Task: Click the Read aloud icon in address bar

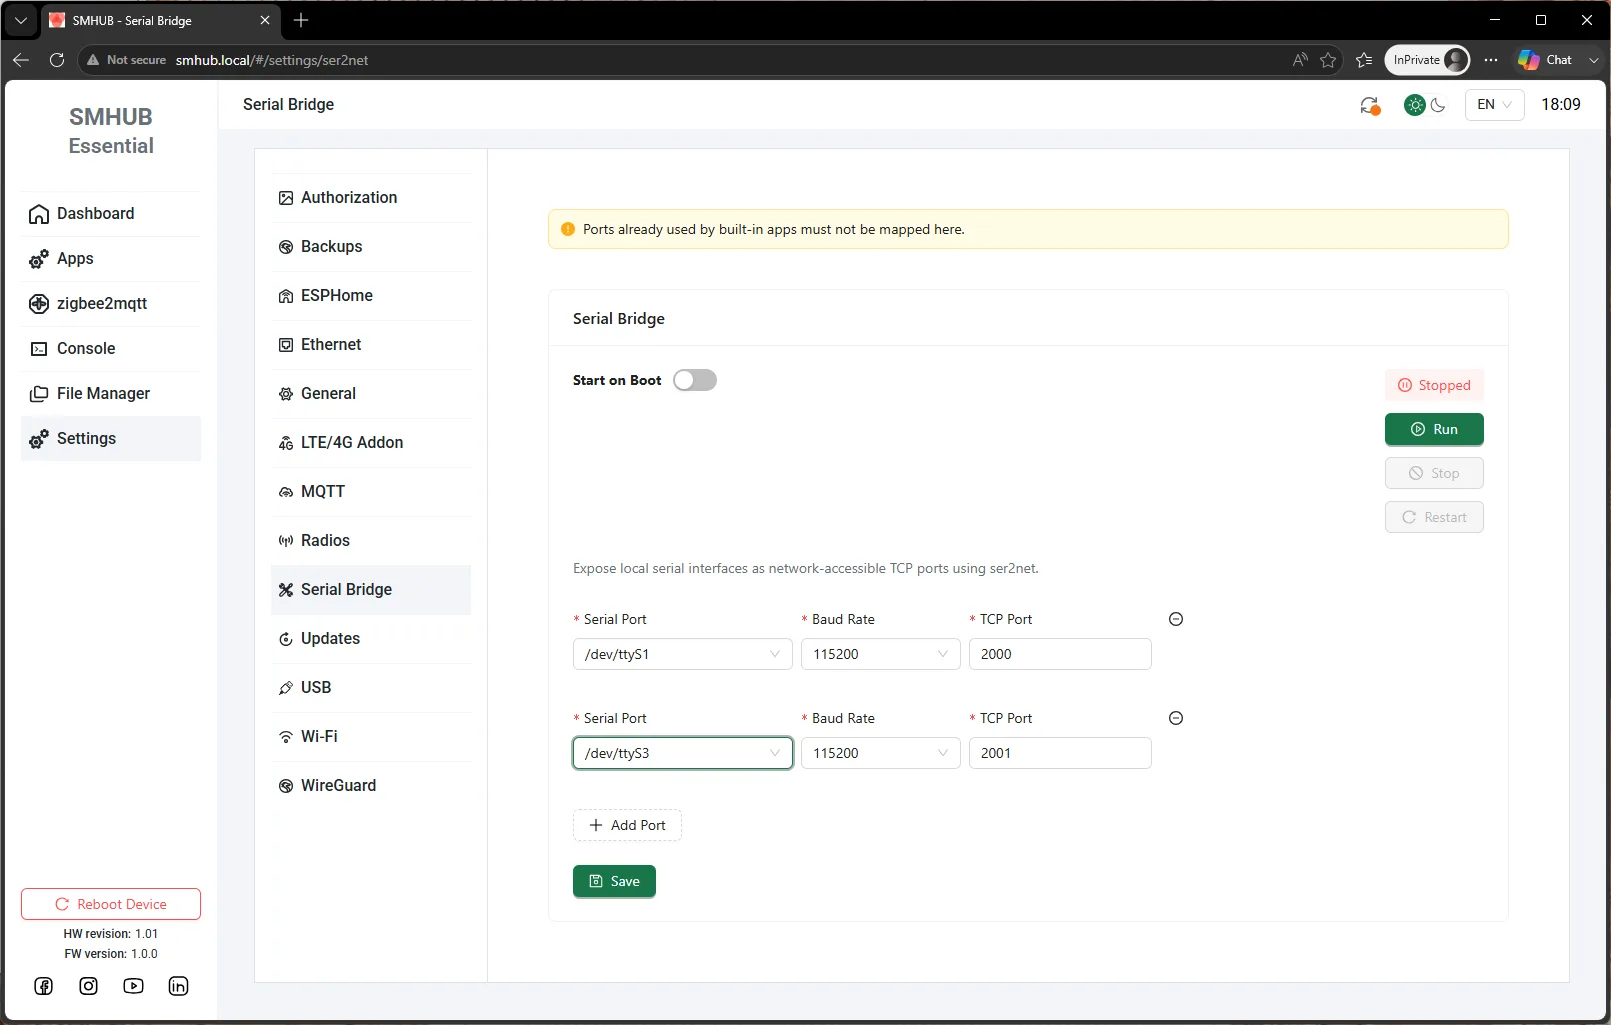Action: click(1300, 60)
